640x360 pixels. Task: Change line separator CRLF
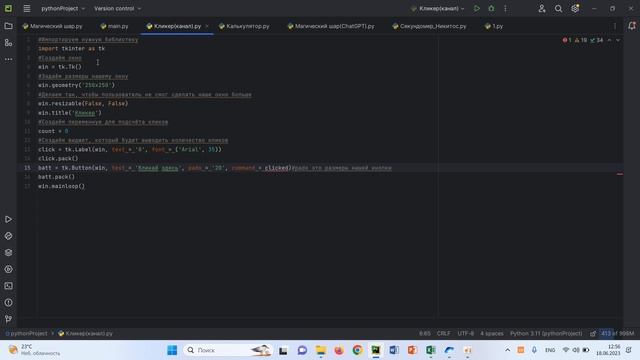443,333
